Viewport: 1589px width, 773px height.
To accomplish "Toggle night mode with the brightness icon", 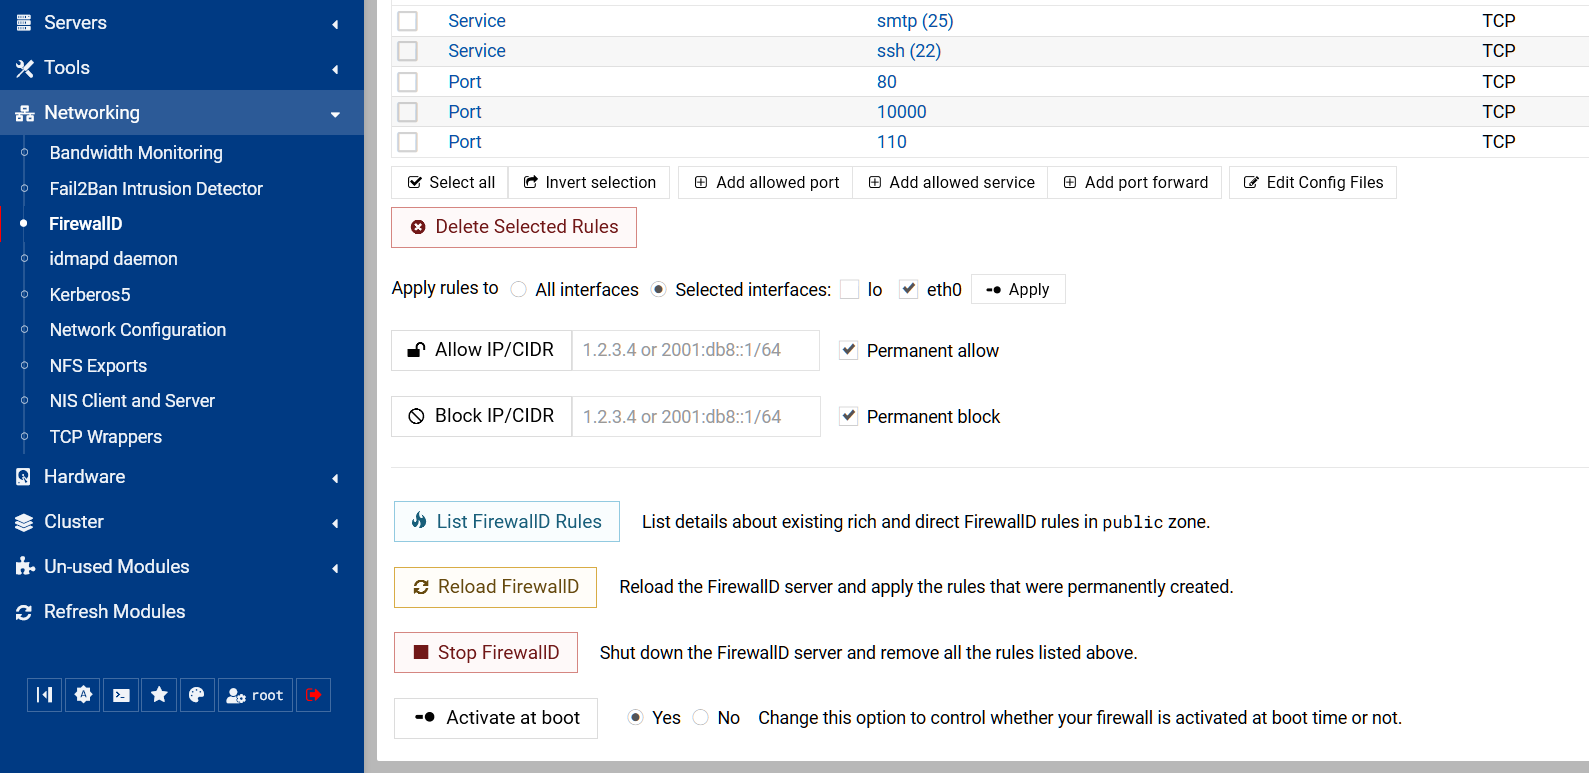I will (x=83, y=695).
